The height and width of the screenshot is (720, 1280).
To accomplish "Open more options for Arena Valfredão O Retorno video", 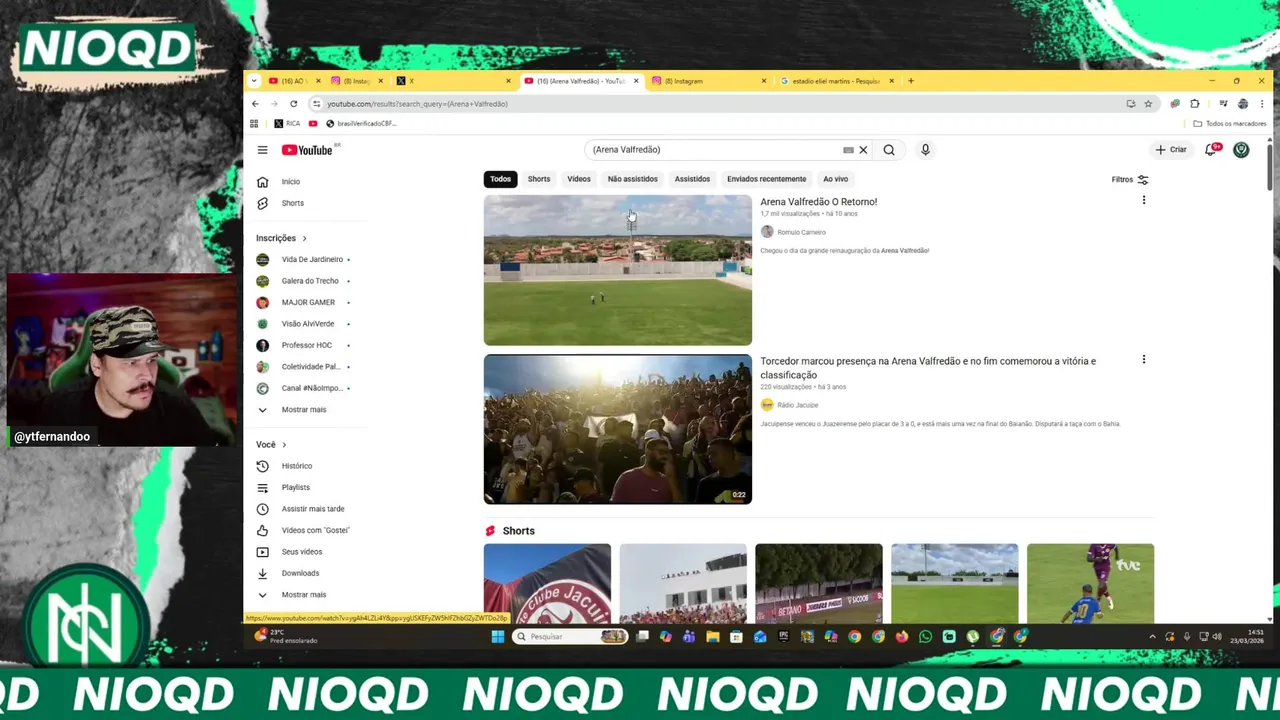I will (1144, 200).
